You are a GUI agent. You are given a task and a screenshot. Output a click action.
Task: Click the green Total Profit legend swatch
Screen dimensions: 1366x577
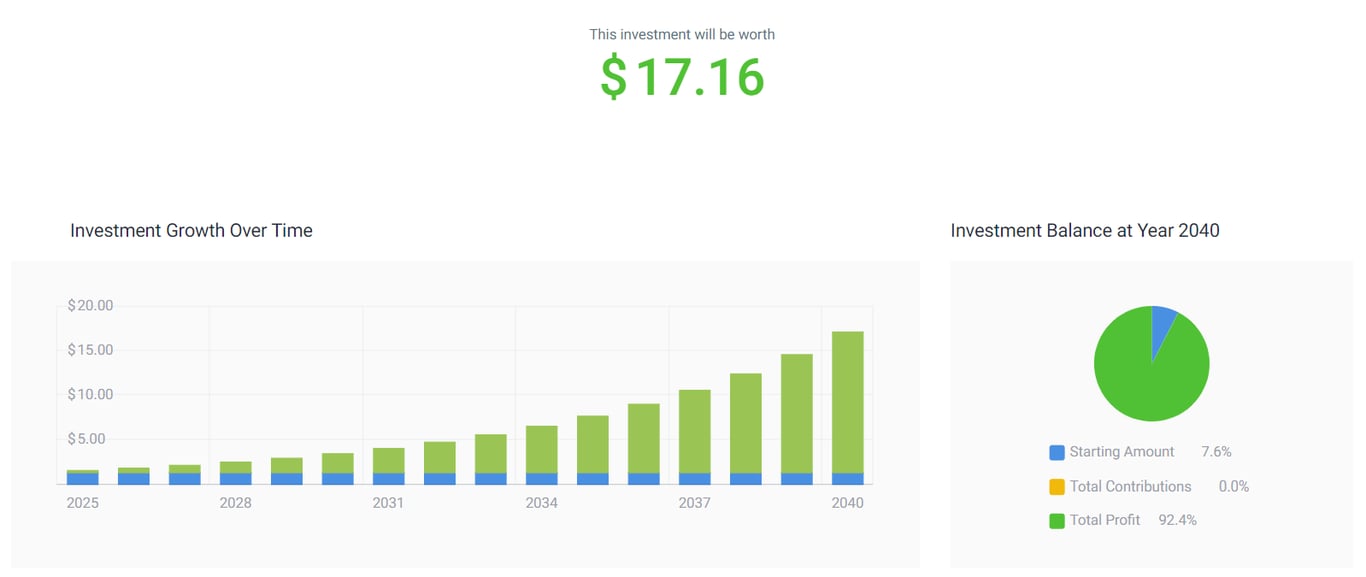click(x=1059, y=520)
